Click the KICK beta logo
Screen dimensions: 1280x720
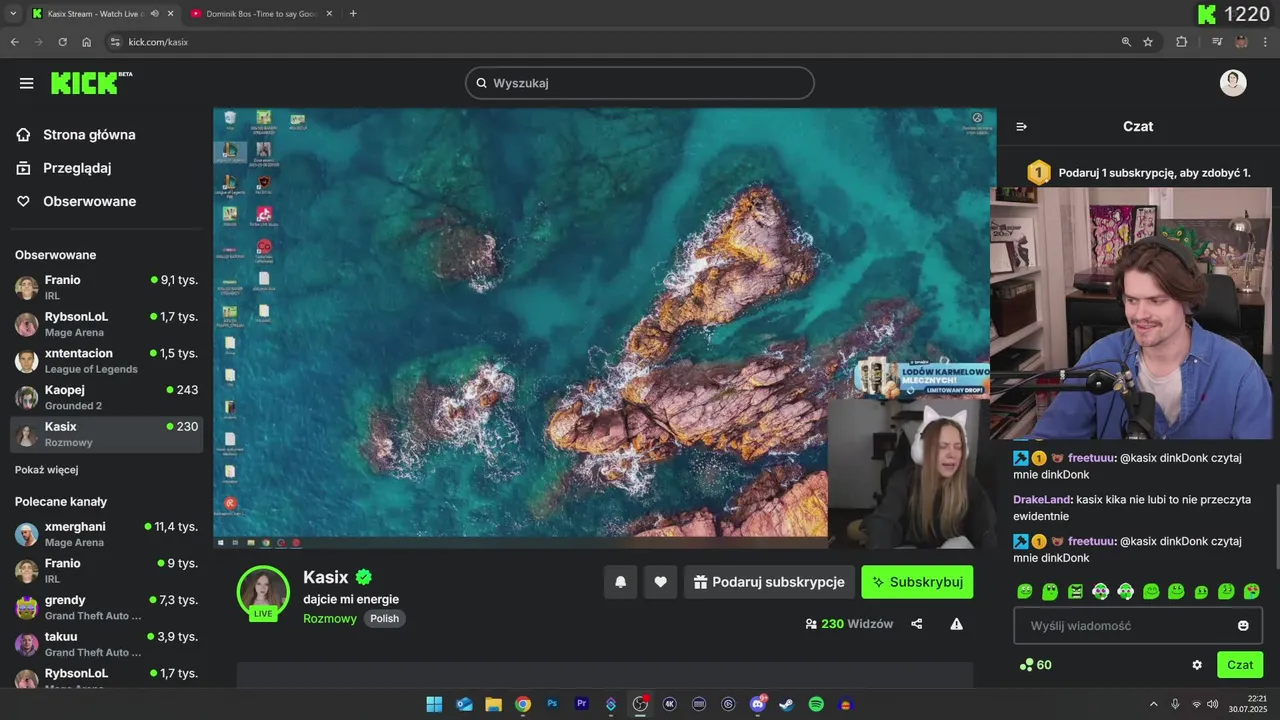[91, 82]
